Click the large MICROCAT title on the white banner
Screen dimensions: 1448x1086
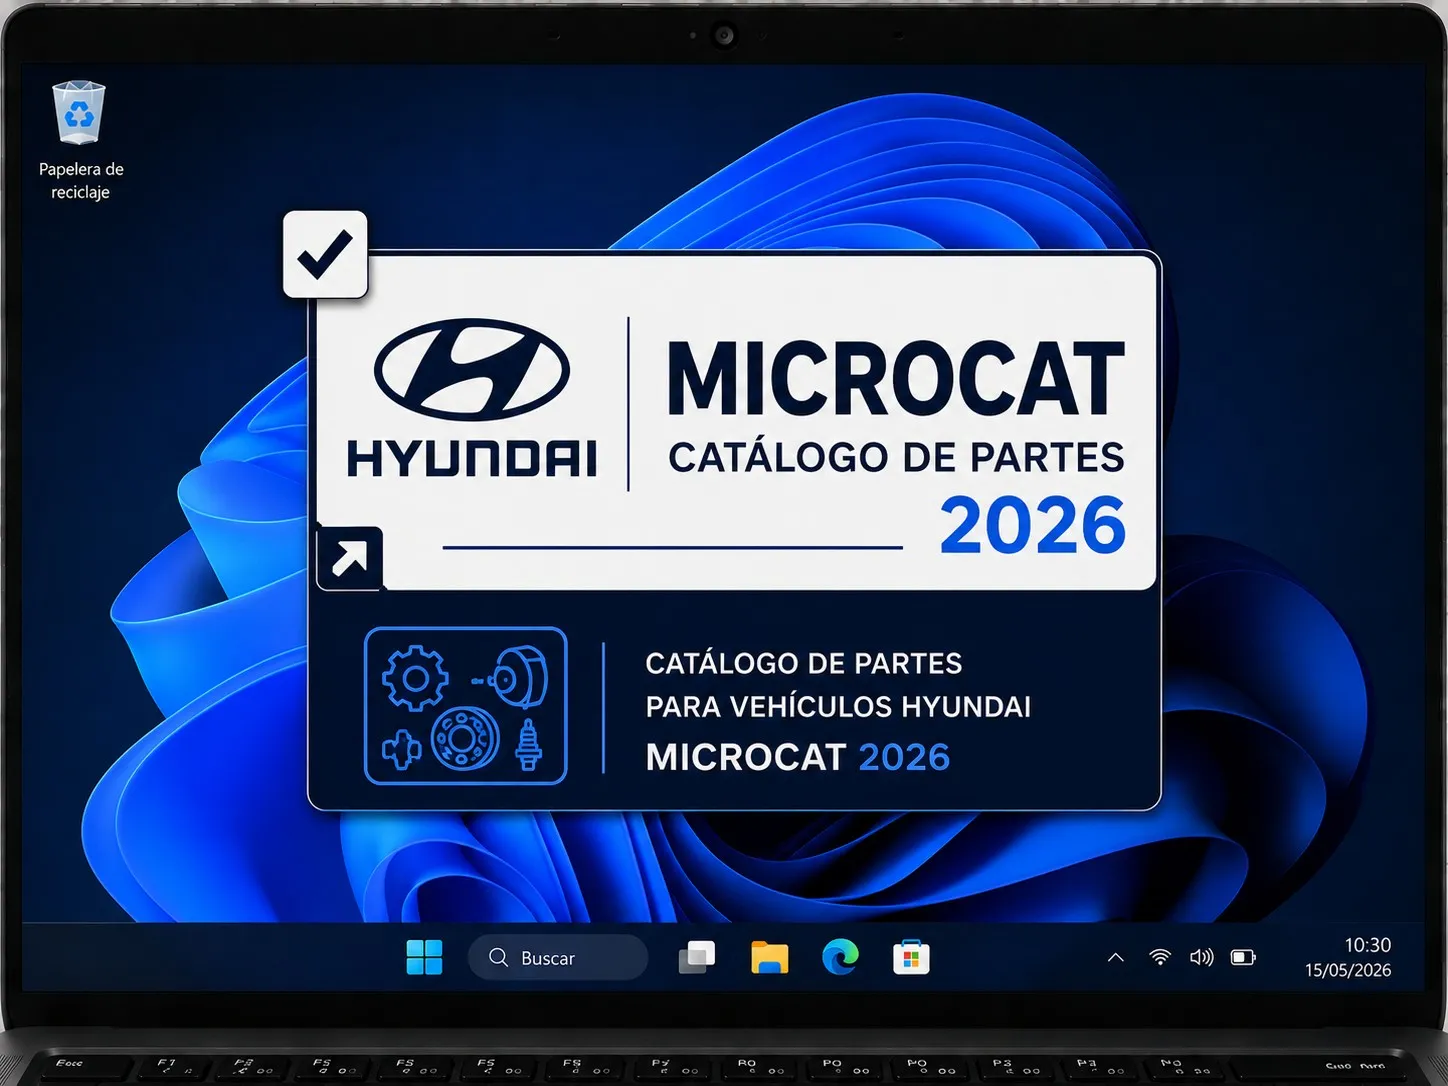click(x=896, y=378)
